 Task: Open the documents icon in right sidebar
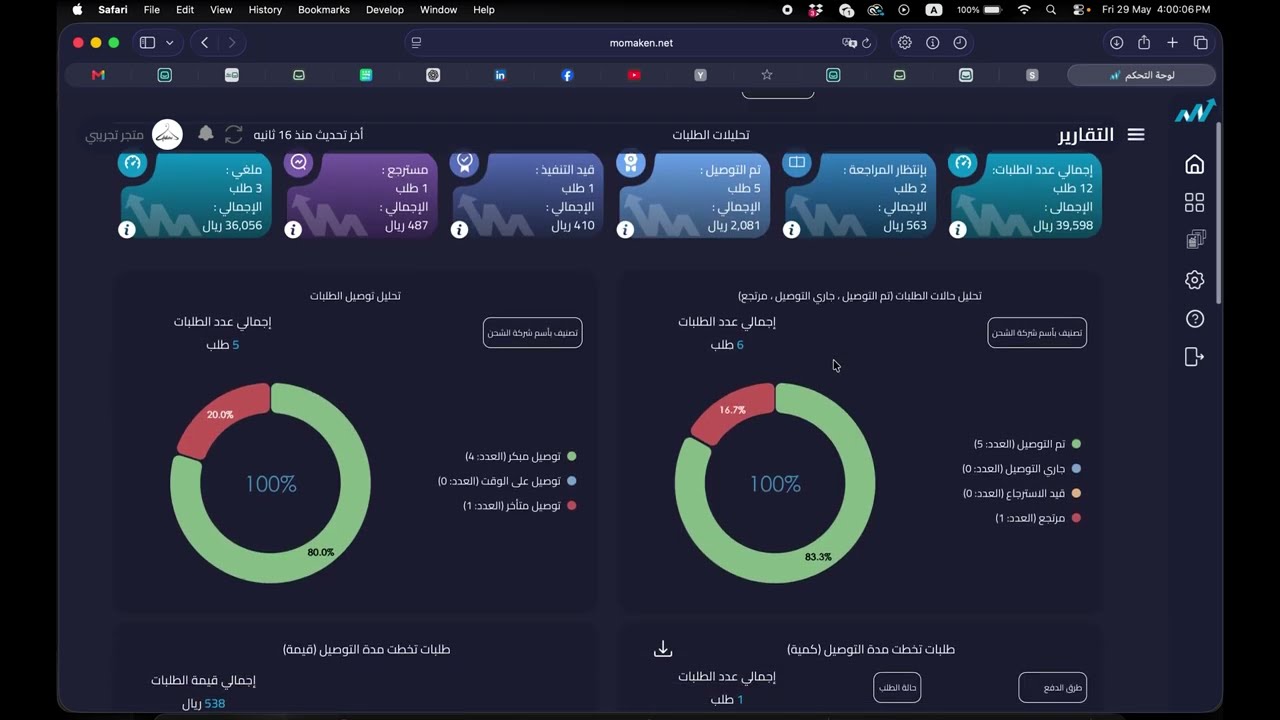click(x=1195, y=240)
